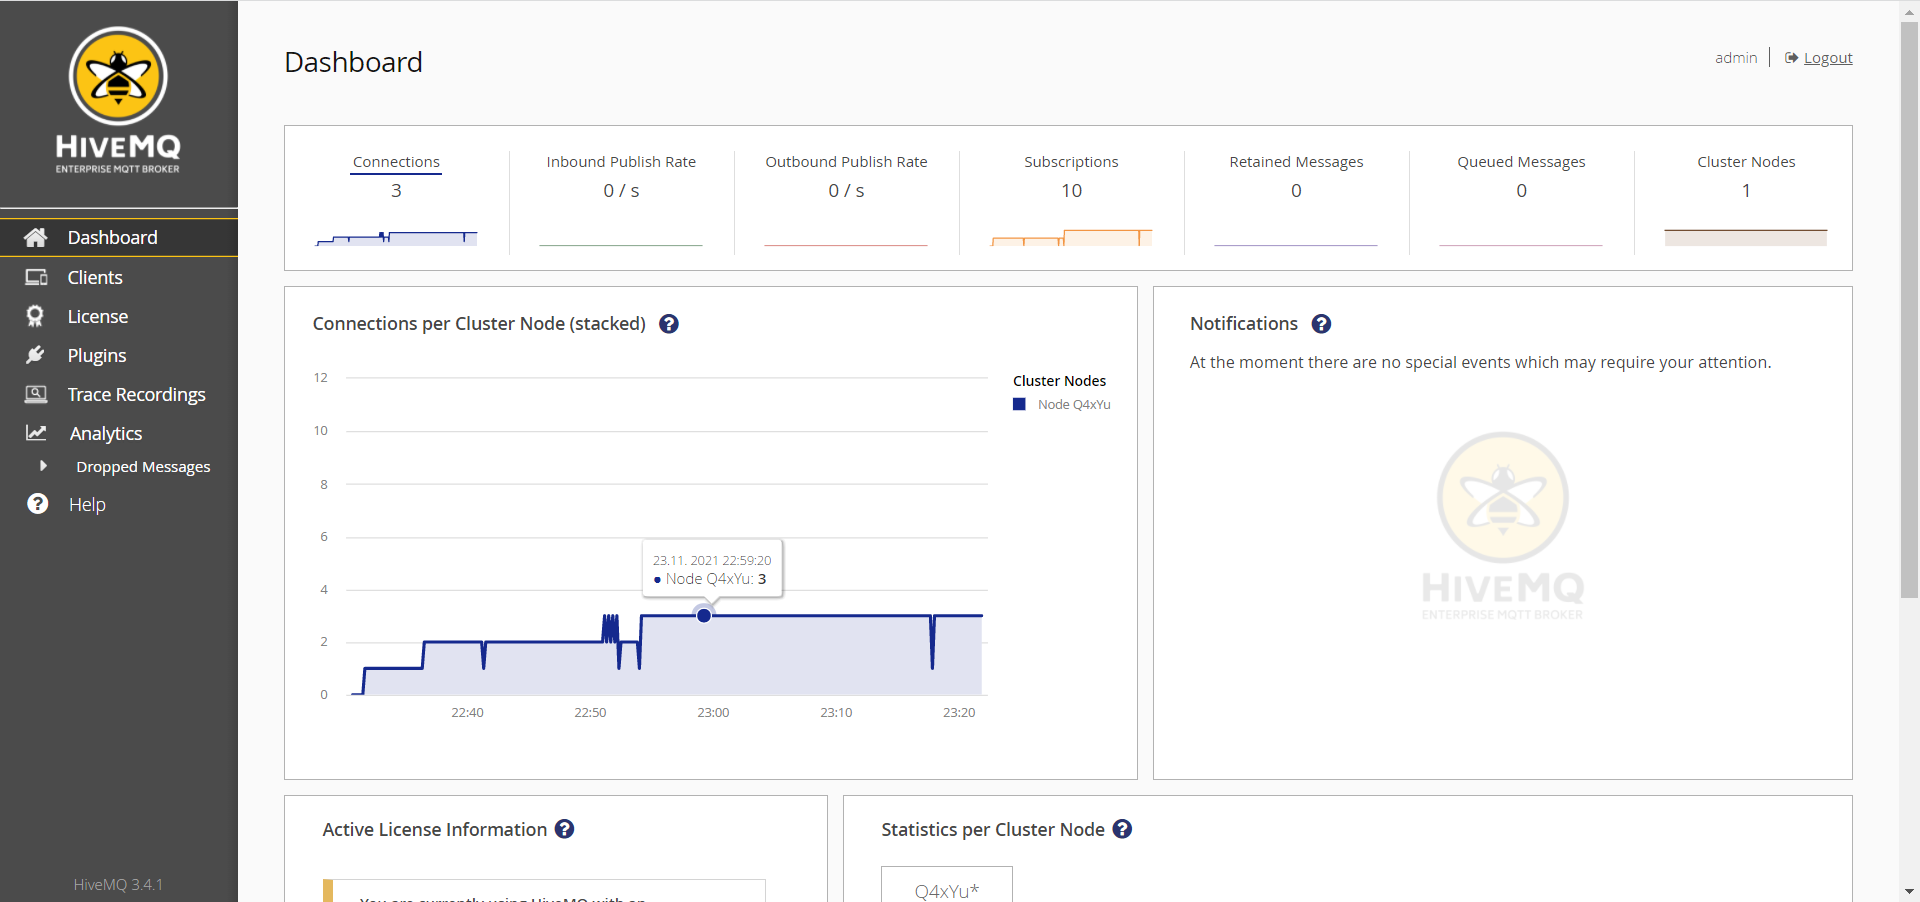Click the Analytics chart icon

[x=36, y=433]
